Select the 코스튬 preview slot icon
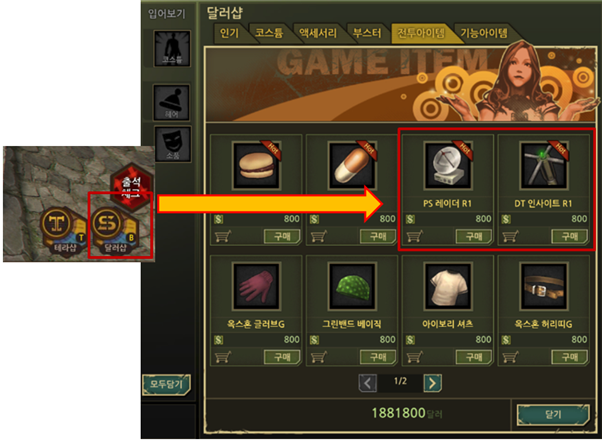 click(172, 49)
